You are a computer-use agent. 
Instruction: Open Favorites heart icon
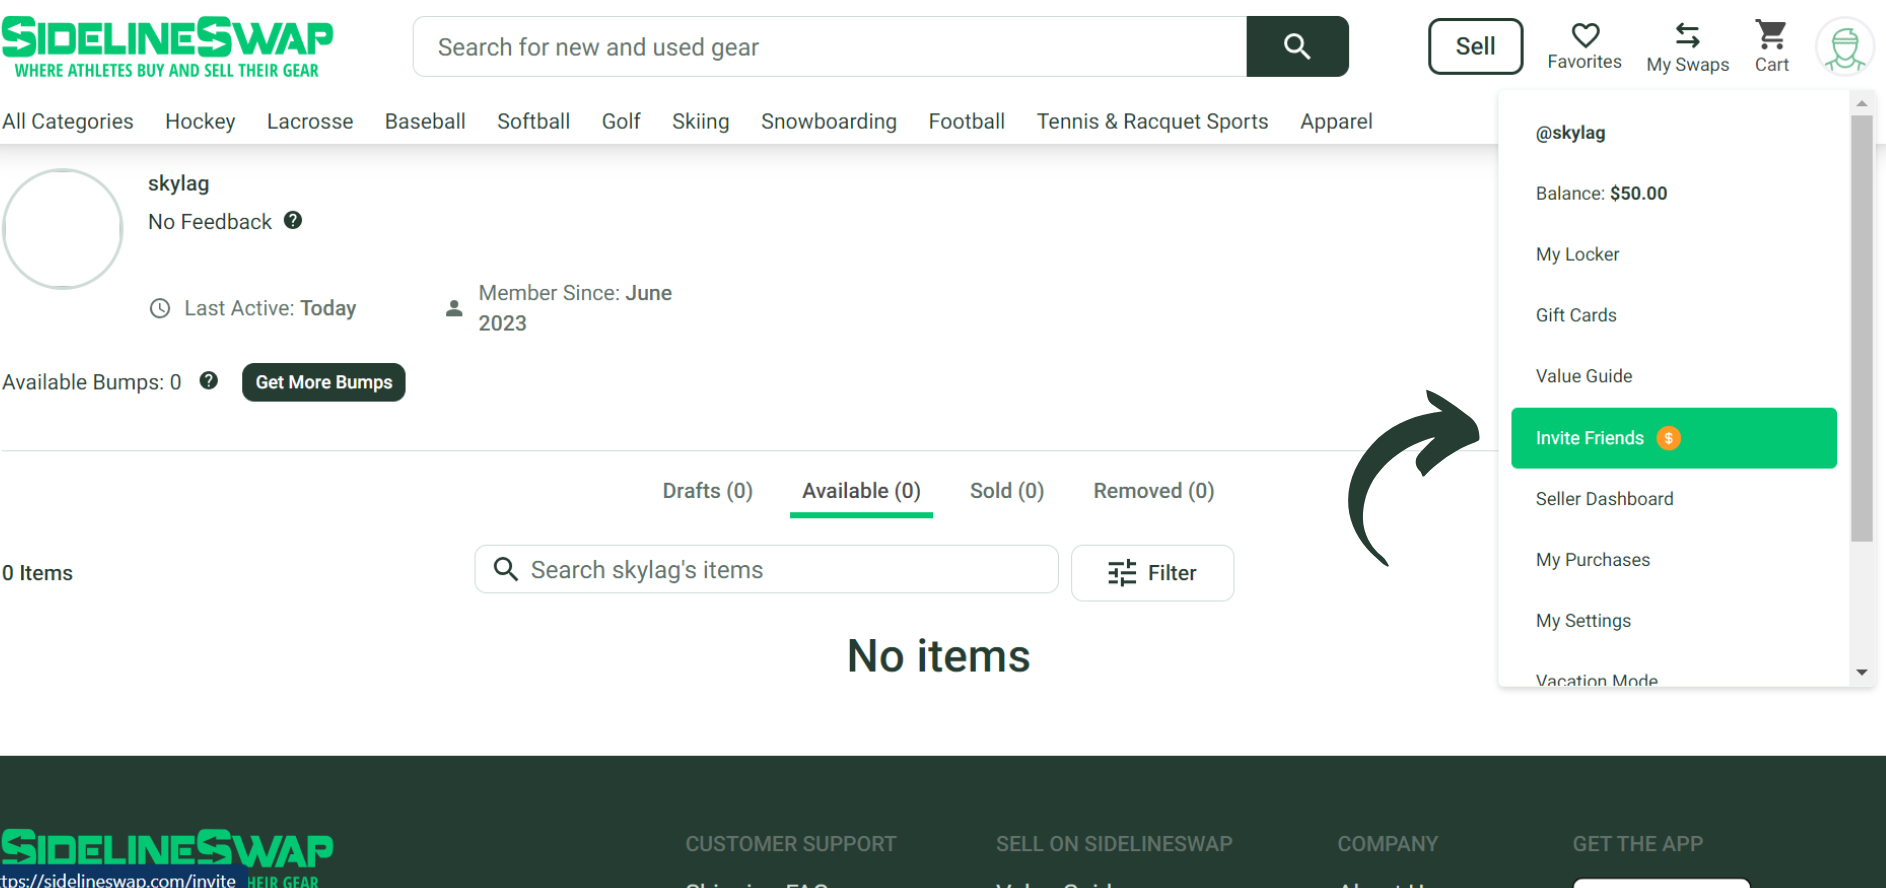point(1585,35)
